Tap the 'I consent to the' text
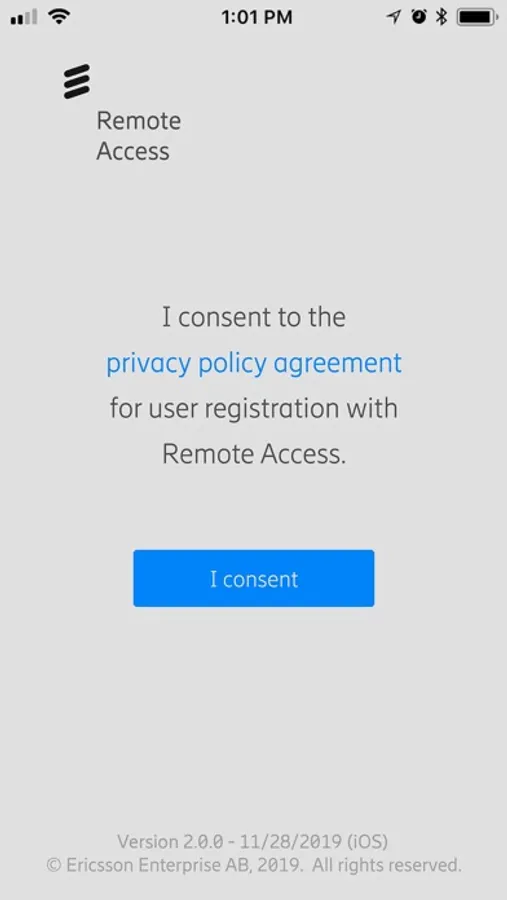Viewport: 507px width, 900px height. coord(254,317)
